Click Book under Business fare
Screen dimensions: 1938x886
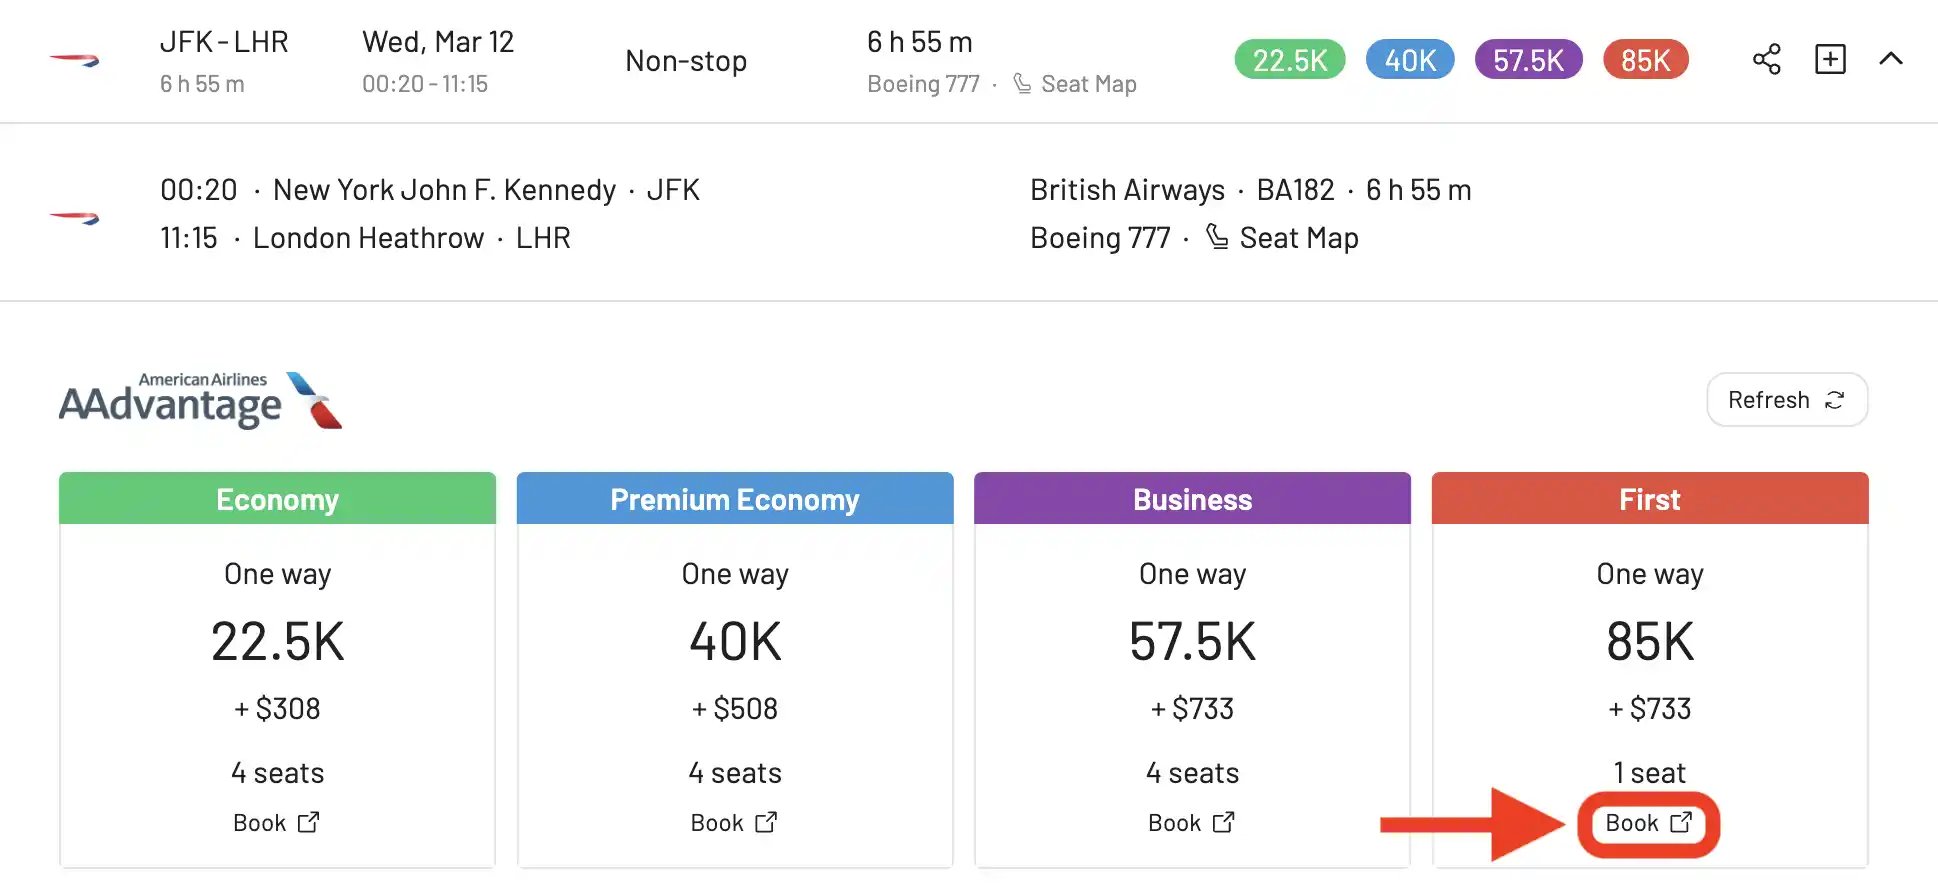(1191, 823)
